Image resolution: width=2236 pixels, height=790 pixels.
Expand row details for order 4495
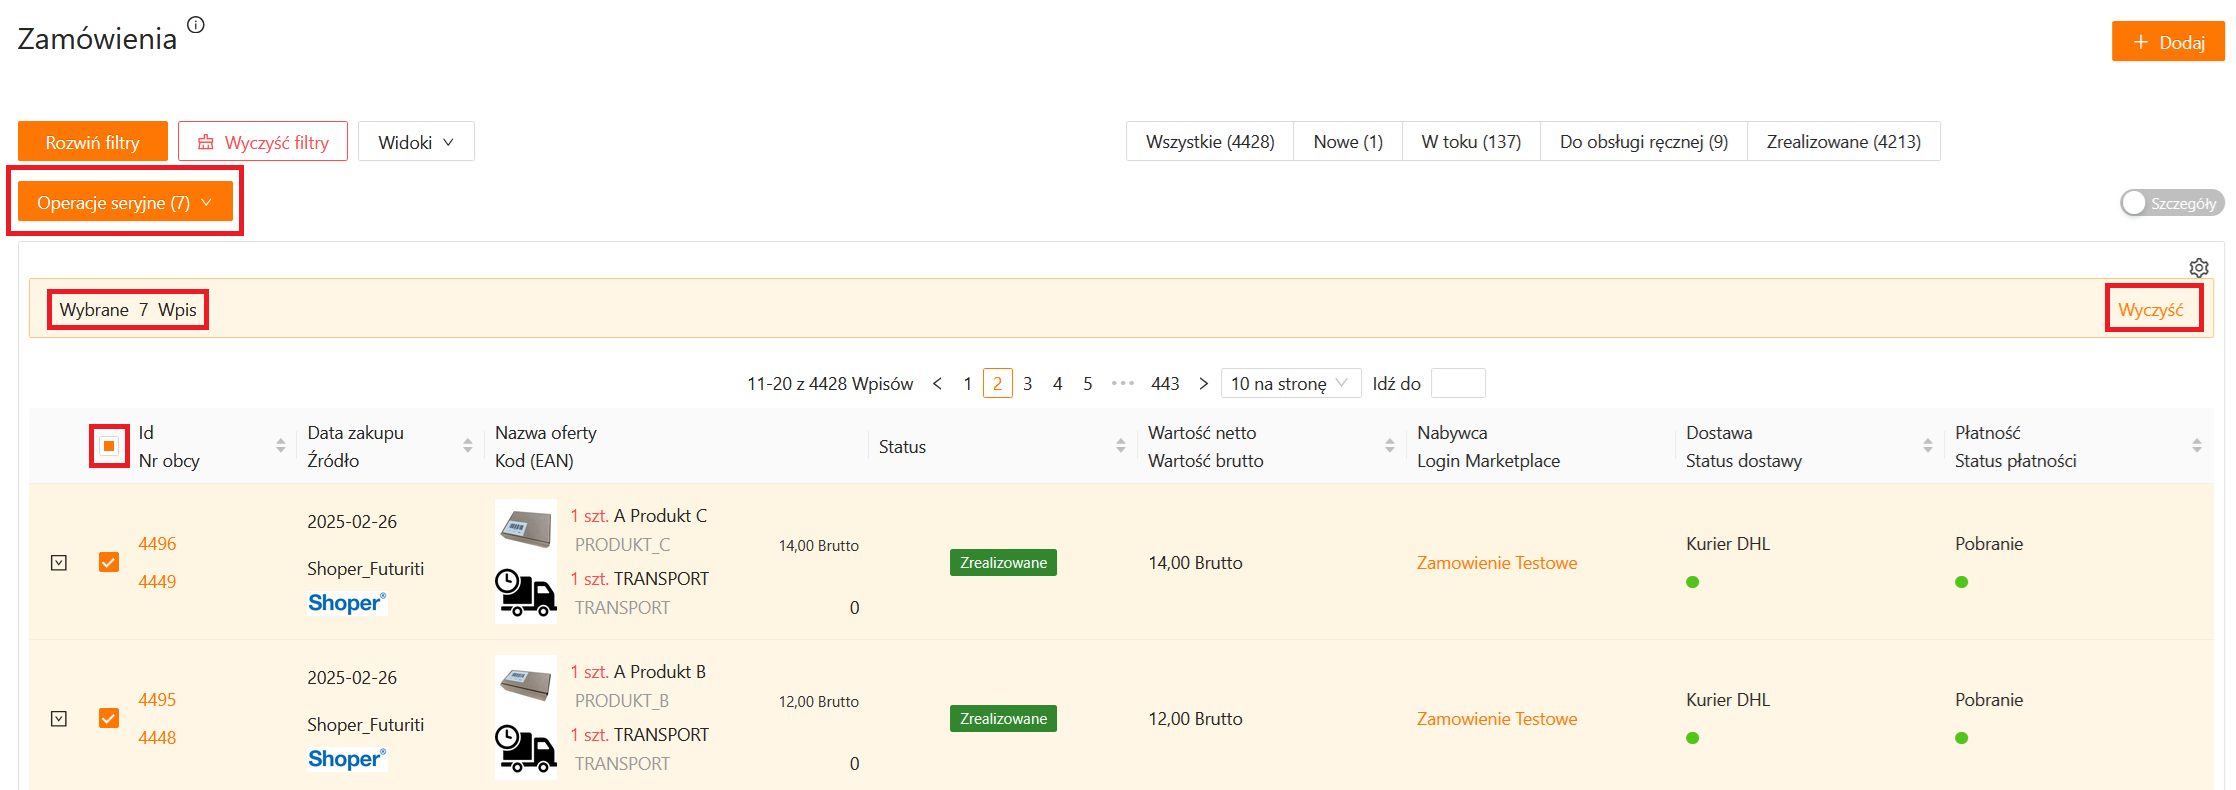click(x=59, y=719)
